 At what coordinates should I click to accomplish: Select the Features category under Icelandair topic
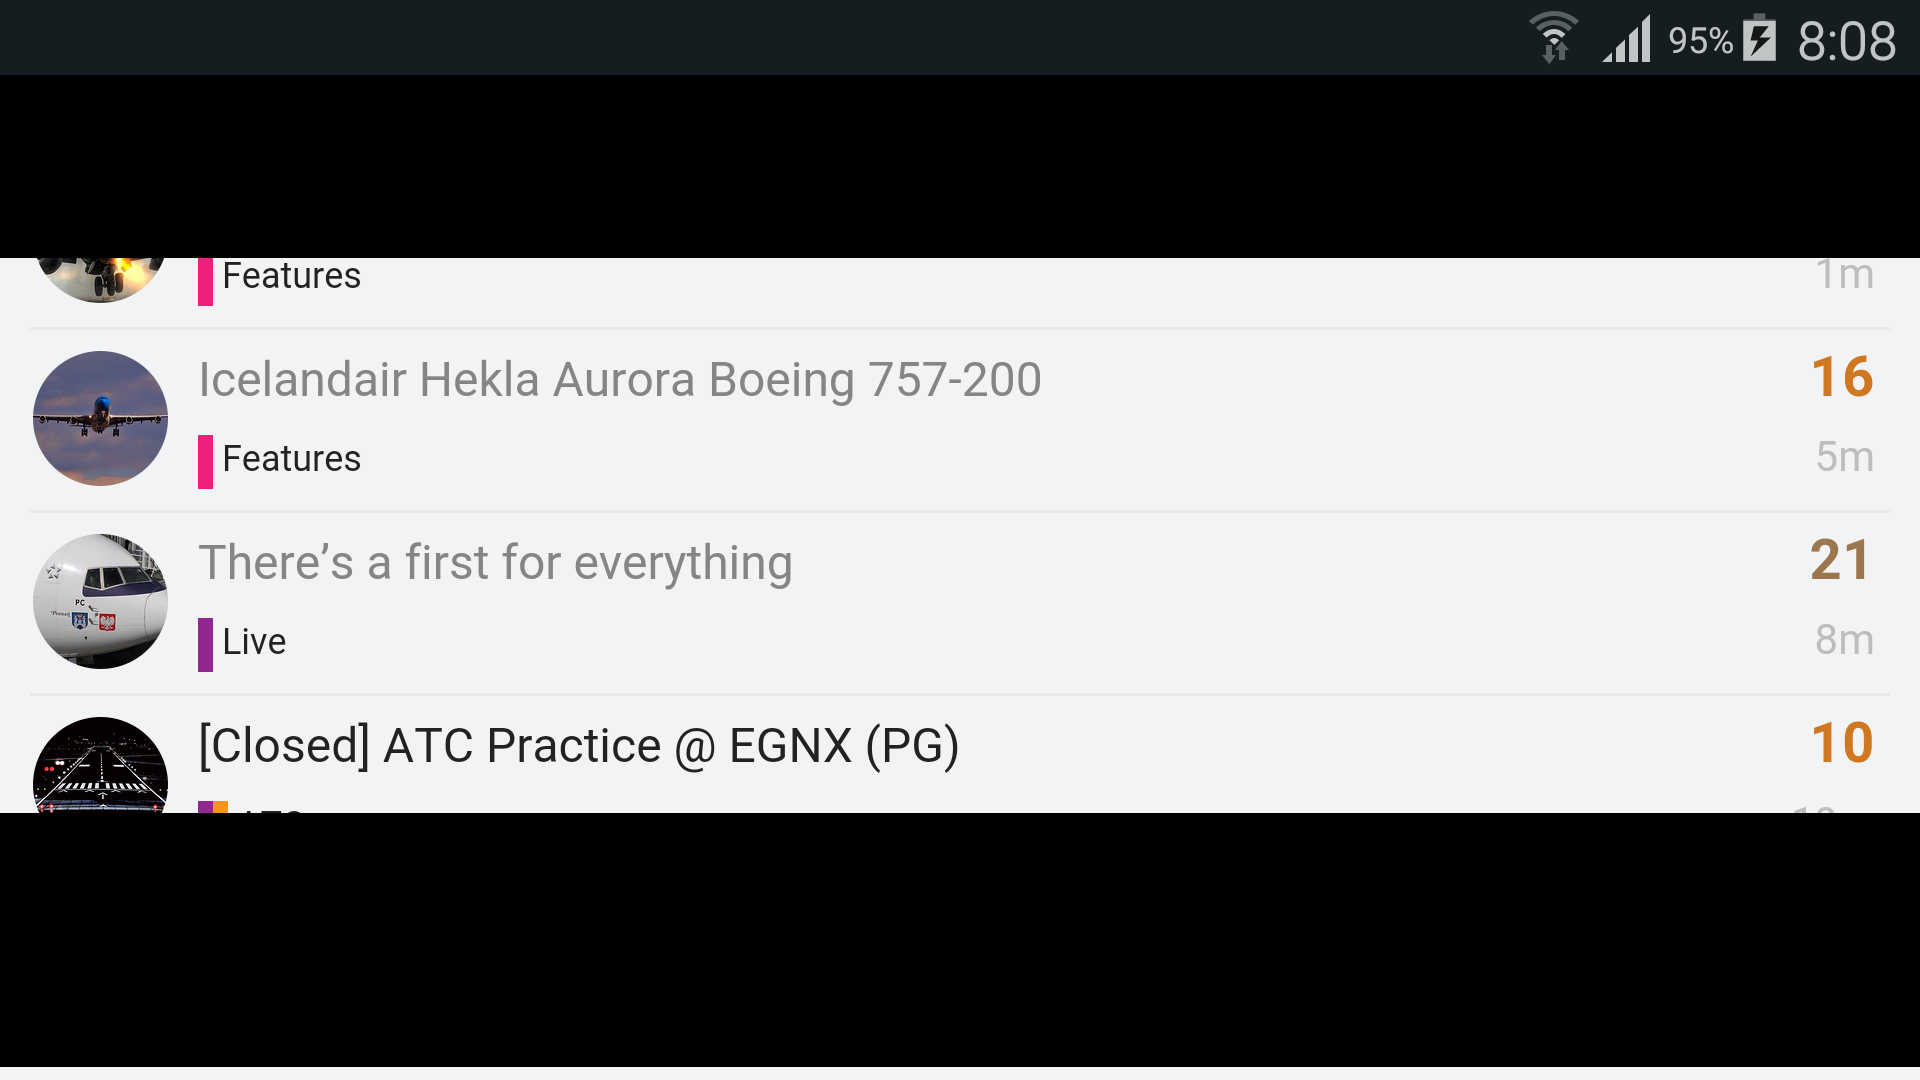pos(290,459)
